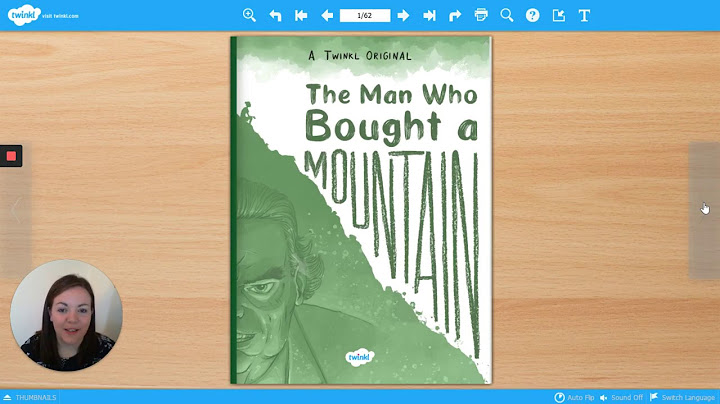Click the book cover of Man Who Bought a Mountain
The width and height of the screenshot is (720, 404).
(361, 210)
